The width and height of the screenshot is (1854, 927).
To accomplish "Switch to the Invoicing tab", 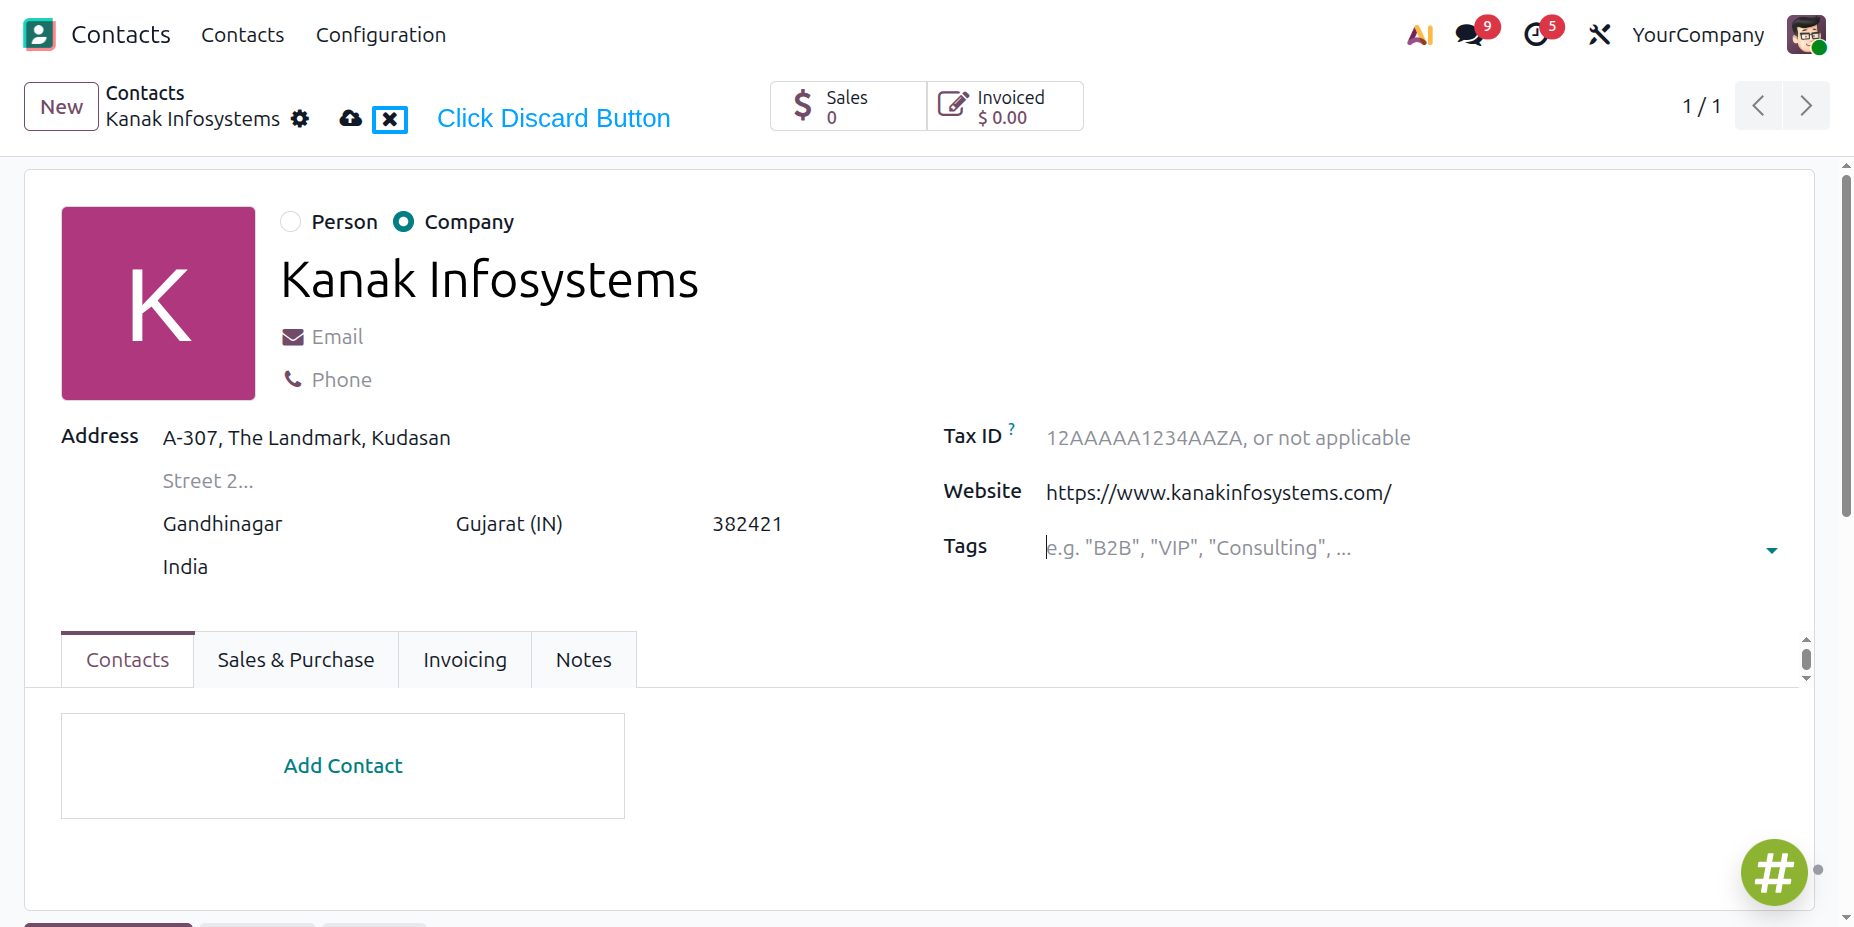I will (465, 660).
